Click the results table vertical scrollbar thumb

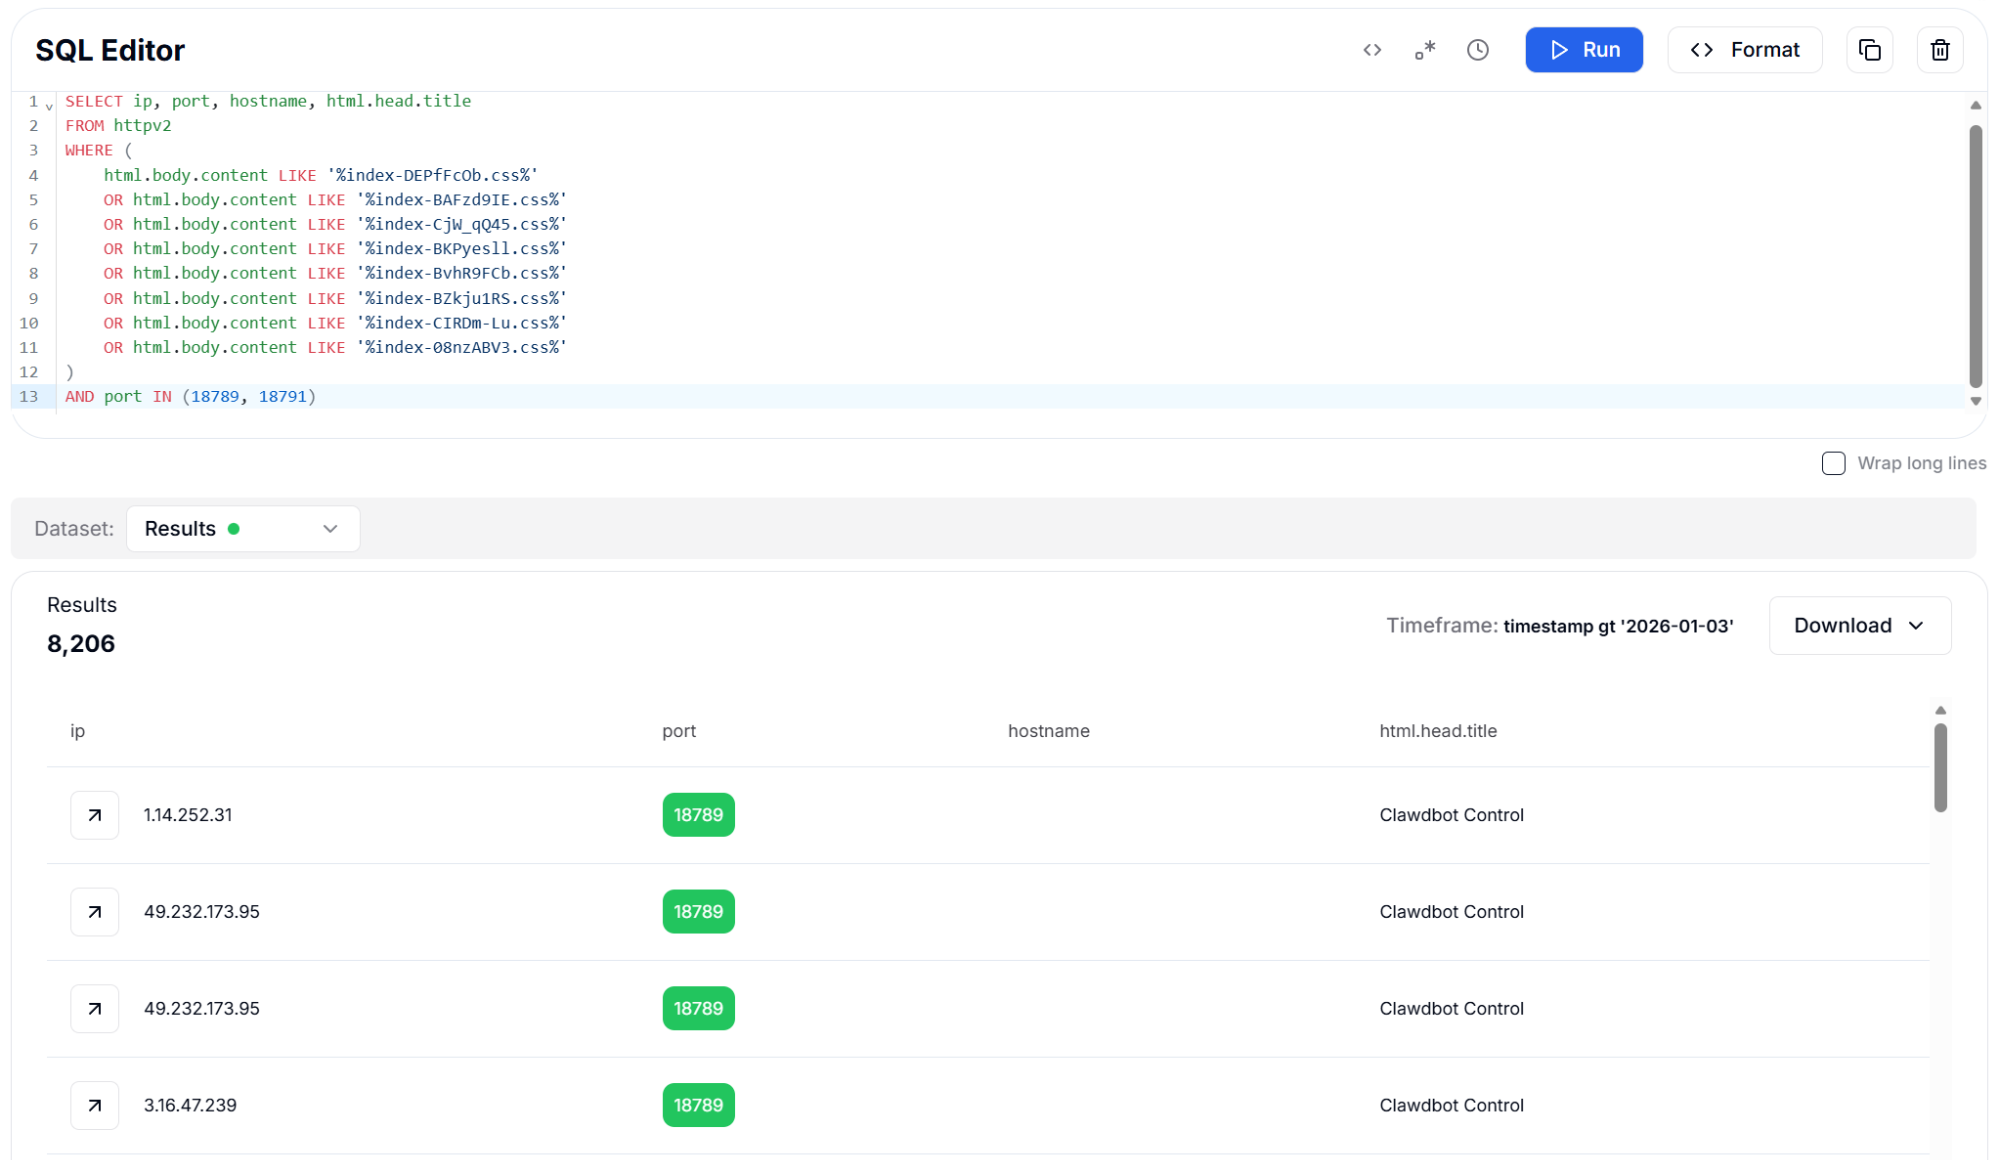1940,767
